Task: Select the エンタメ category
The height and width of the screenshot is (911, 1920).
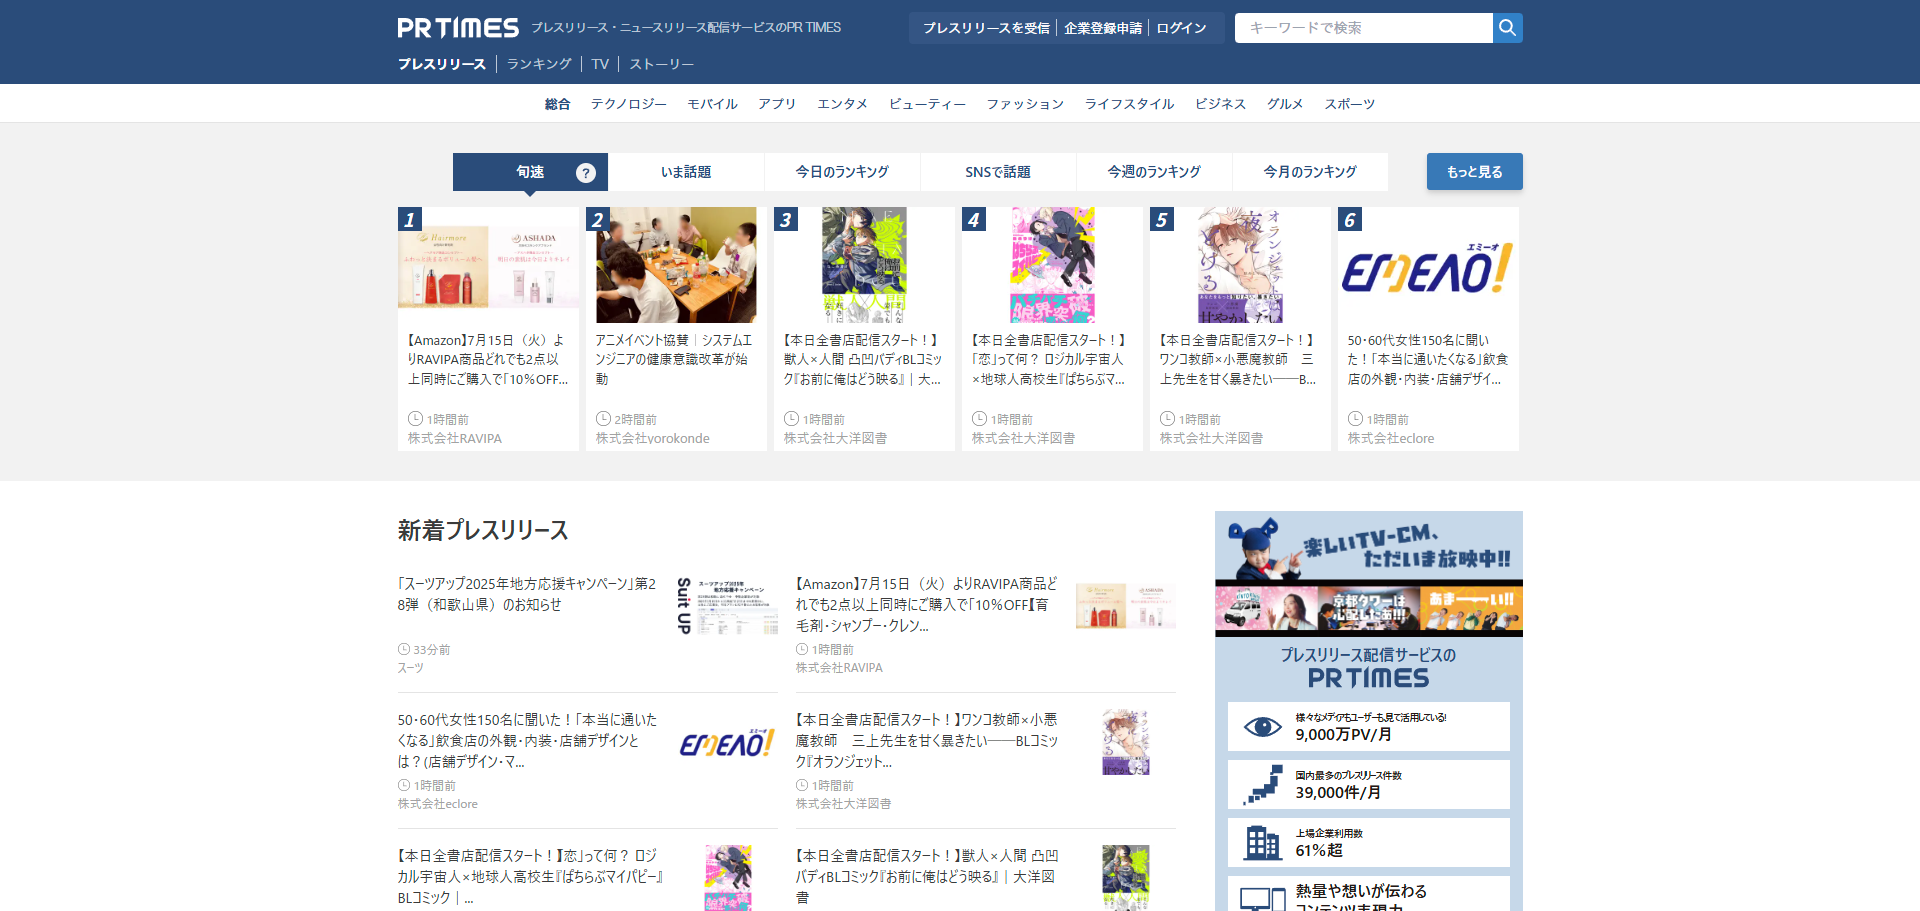Action: [x=842, y=104]
